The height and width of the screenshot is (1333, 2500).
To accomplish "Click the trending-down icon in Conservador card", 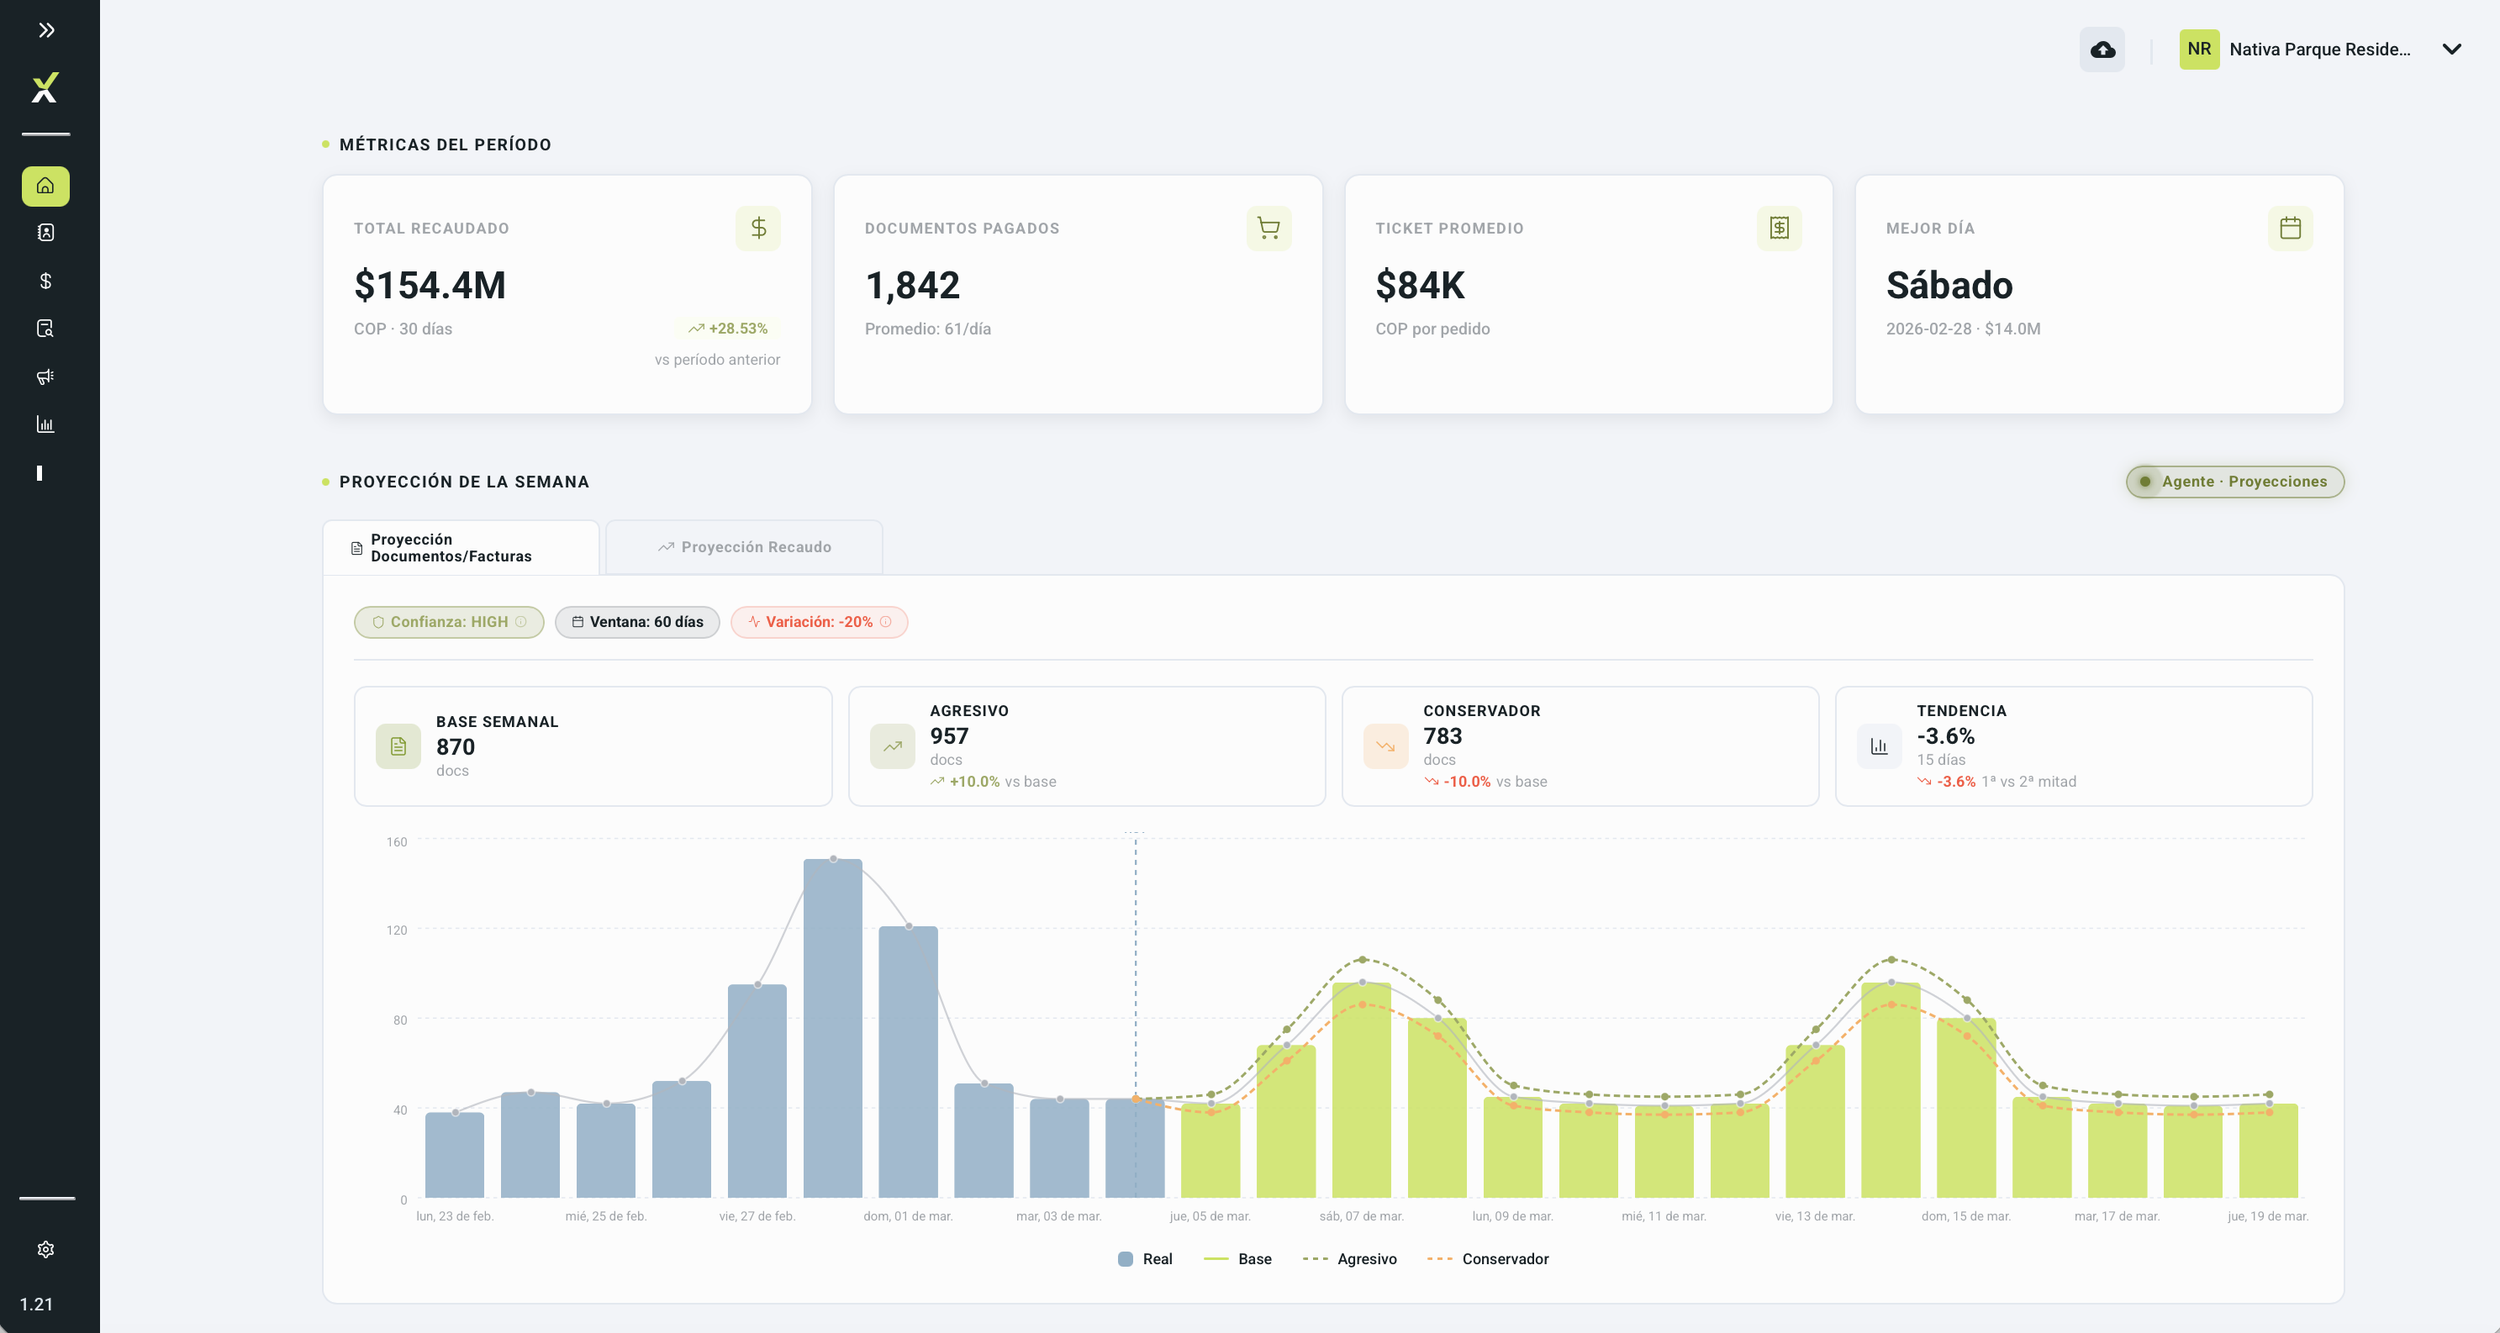I will pos(1386,746).
